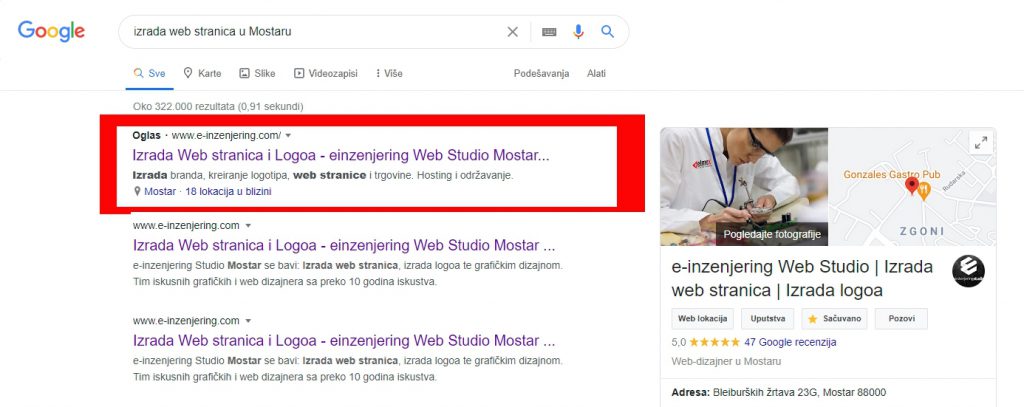Click the Web-dizajner u Mostaru text
Image resolution: width=1024 pixels, height=407 pixels.
(x=726, y=361)
